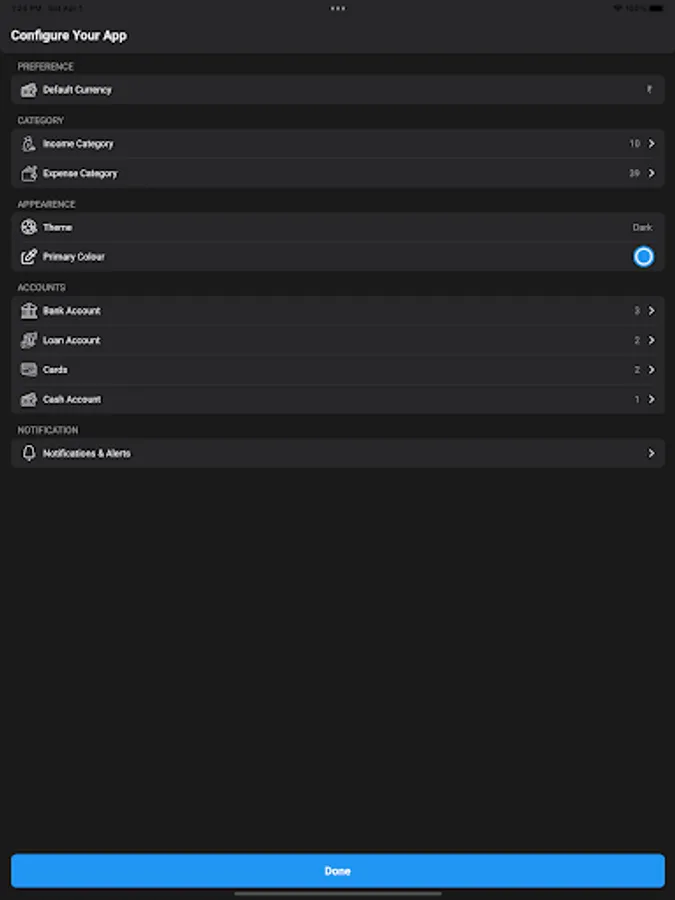Viewport: 675px width, 900px height.
Task: Change the Dark theme value
Action: click(x=642, y=227)
